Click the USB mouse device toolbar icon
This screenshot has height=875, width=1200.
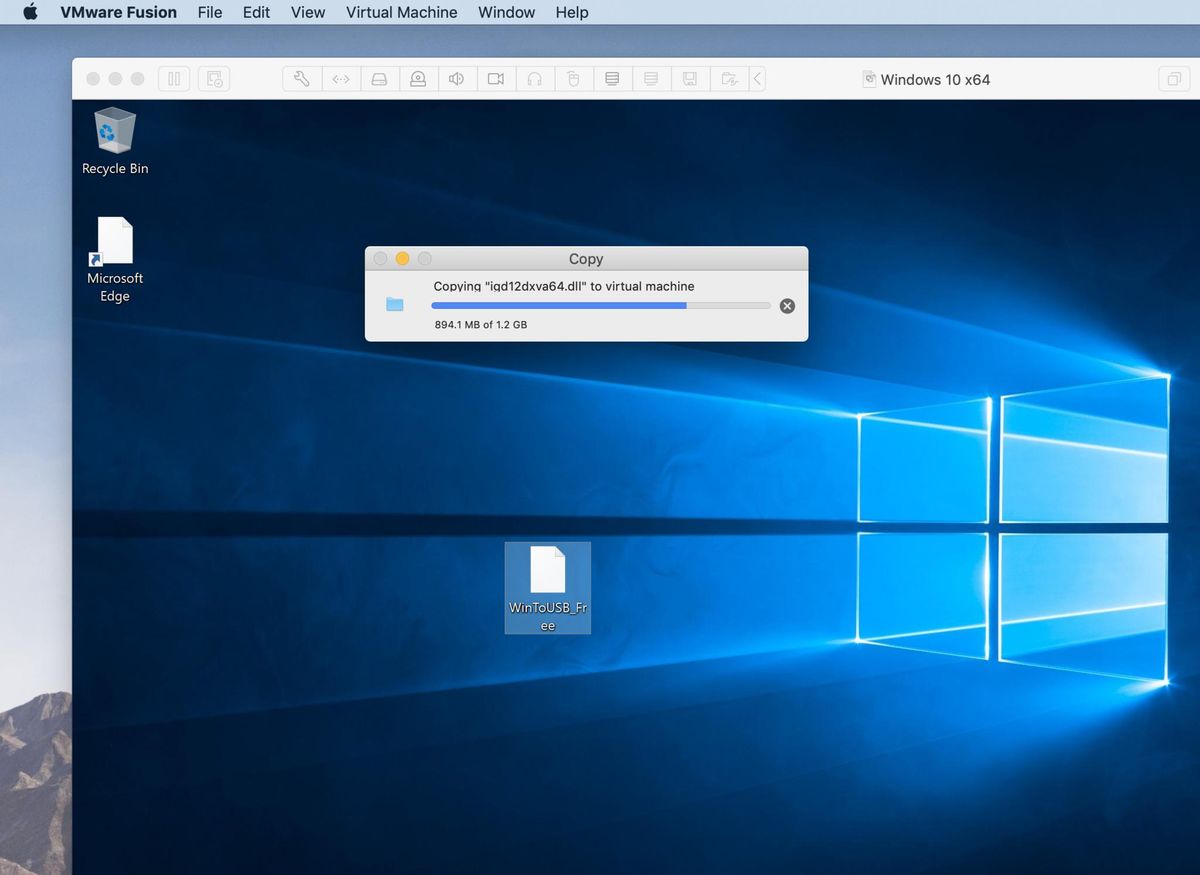coord(573,78)
